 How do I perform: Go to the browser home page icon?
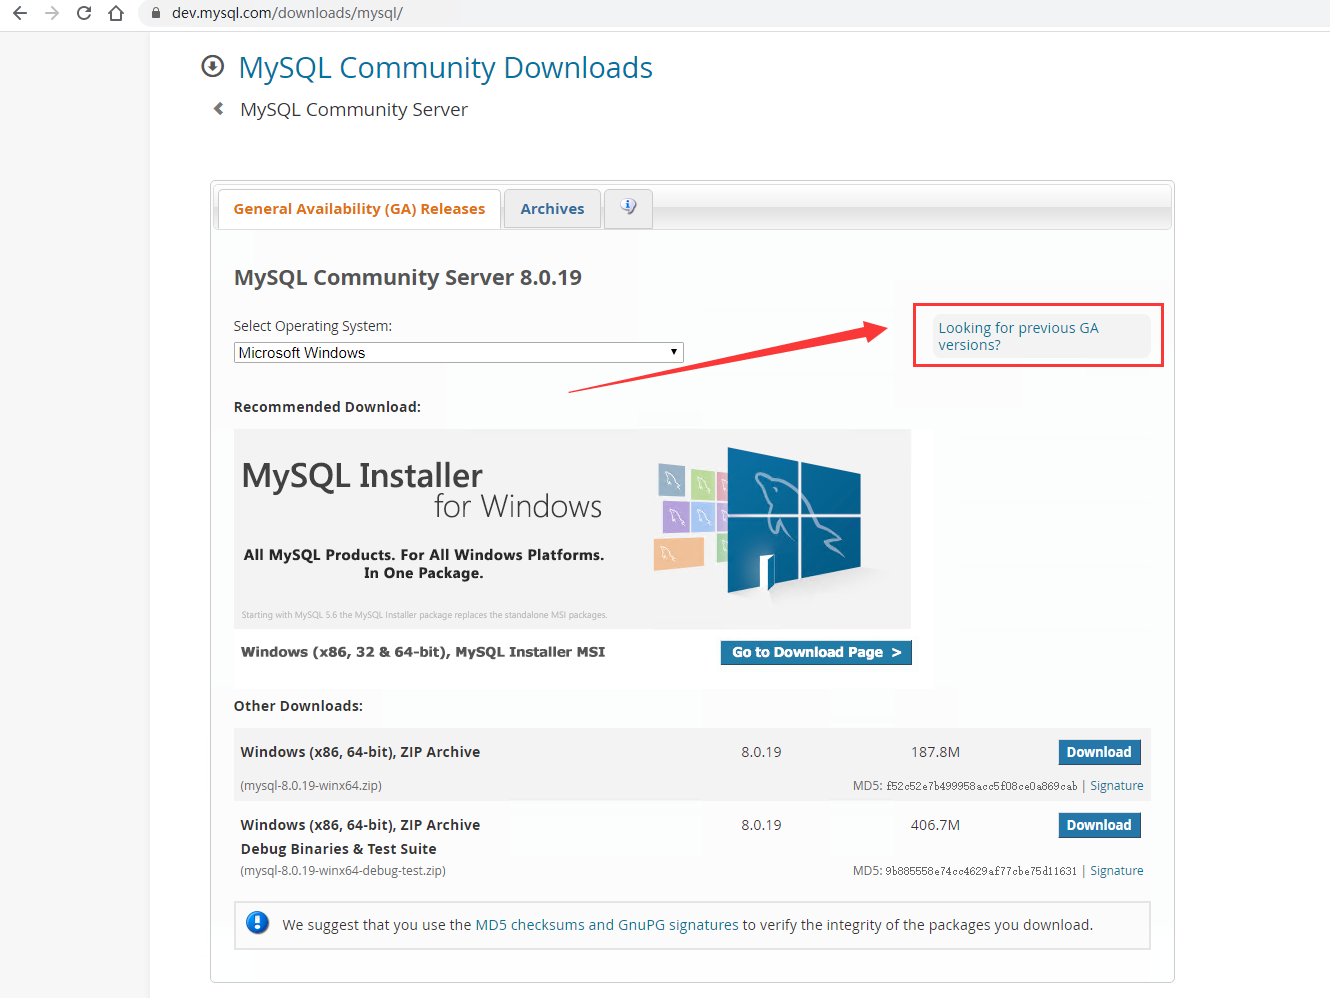(116, 13)
